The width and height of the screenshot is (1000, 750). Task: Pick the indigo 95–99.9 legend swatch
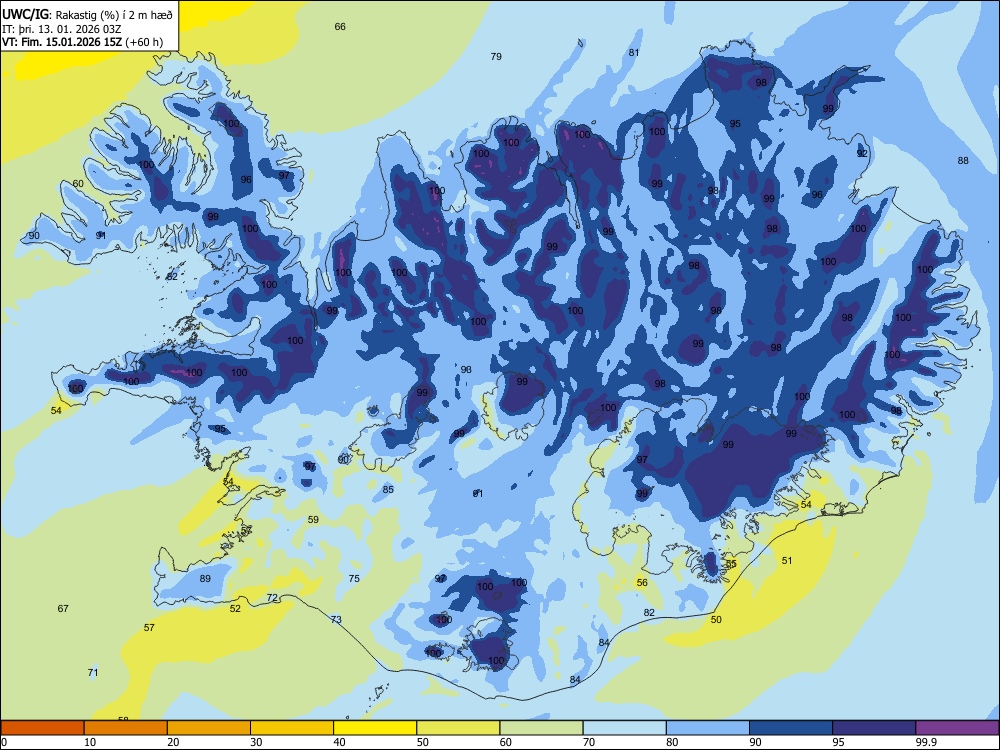874,728
